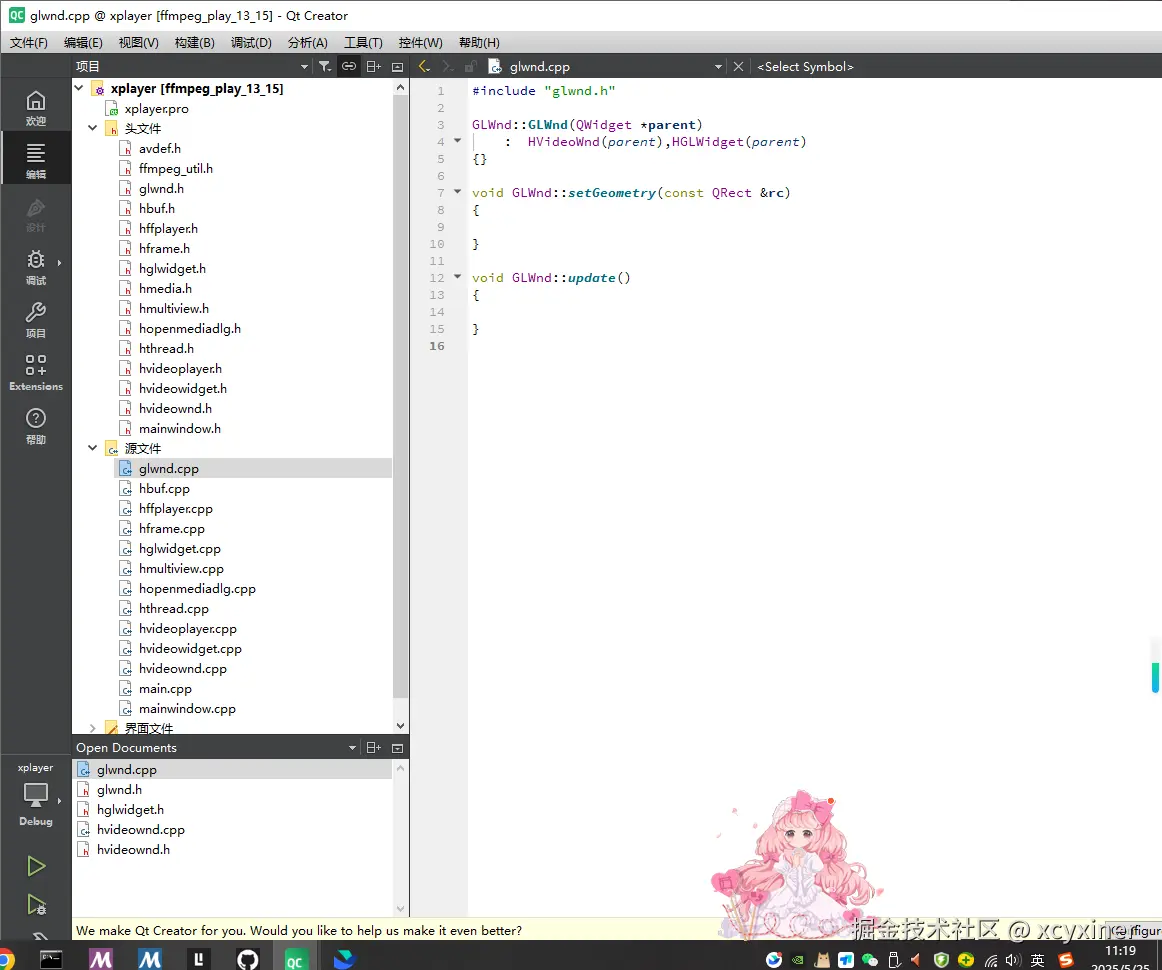Split the Projects side panel
This screenshot has width=1162, height=970.
click(x=374, y=67)
